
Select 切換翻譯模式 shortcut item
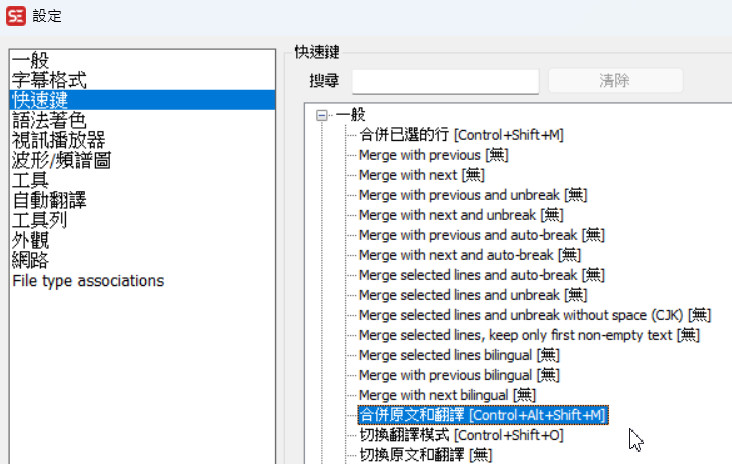[x=461, y=435]
